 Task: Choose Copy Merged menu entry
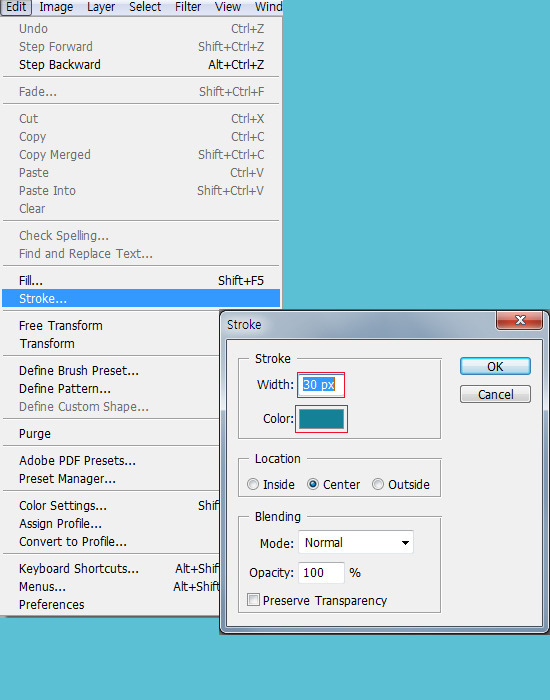coord(141,155)
